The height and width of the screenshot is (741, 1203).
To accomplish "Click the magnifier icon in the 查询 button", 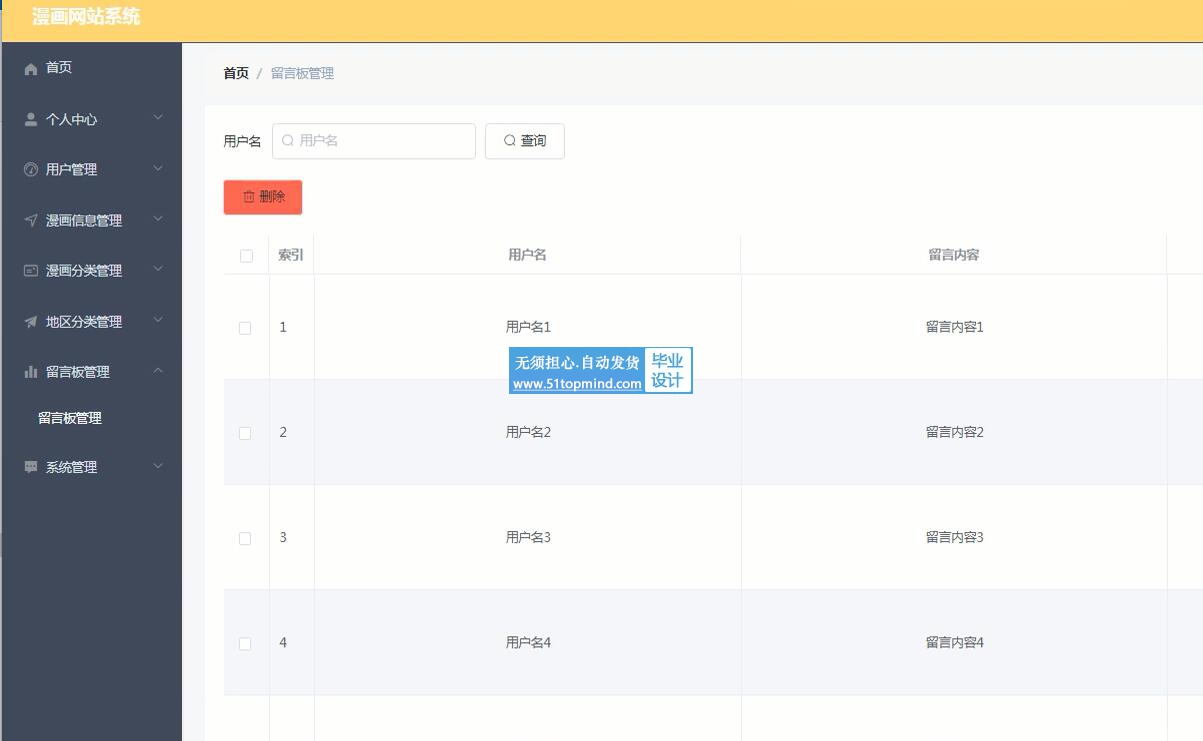I will [509, 141].
